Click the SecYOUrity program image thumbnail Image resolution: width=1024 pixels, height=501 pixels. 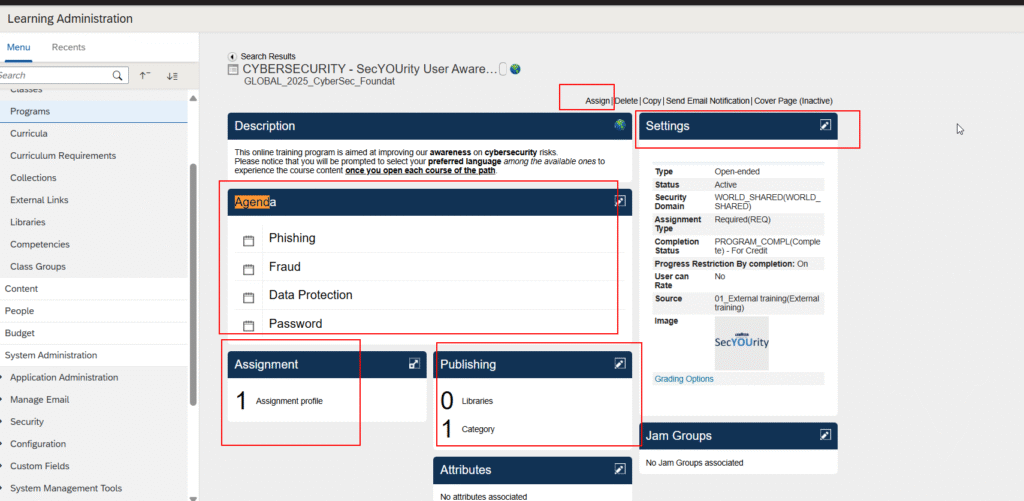741,342
